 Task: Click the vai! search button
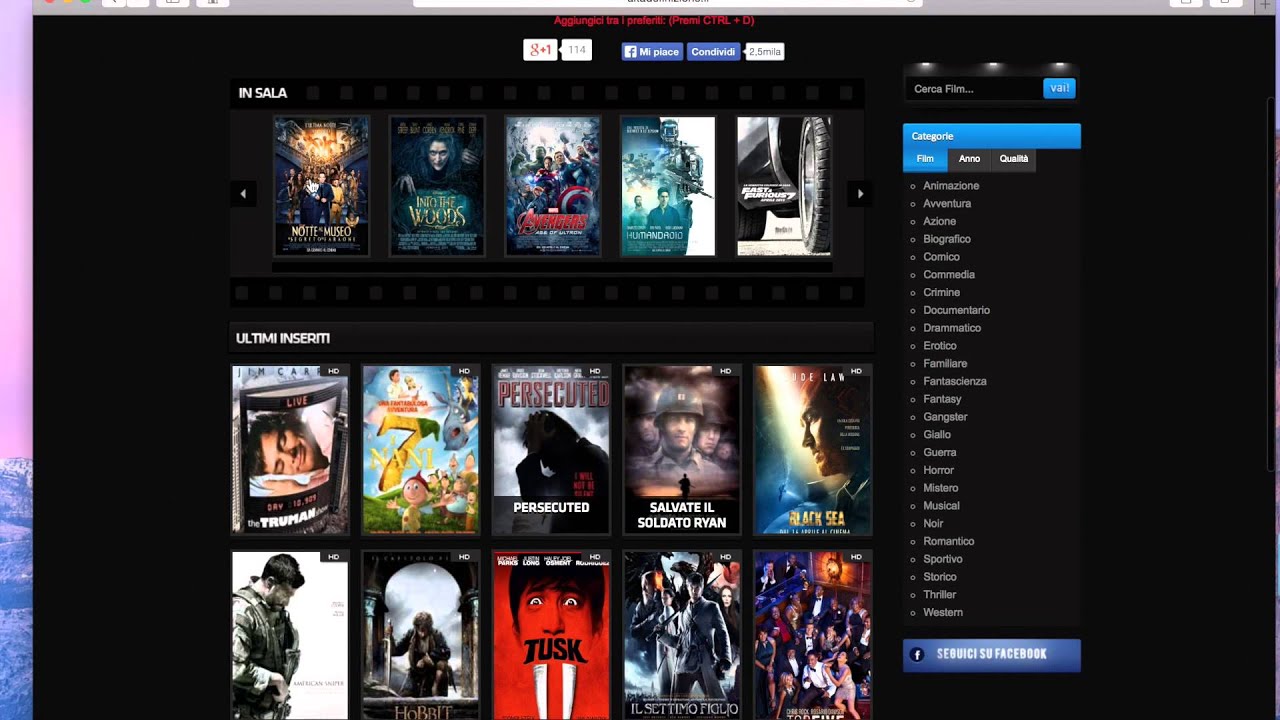coord(1059,88)
